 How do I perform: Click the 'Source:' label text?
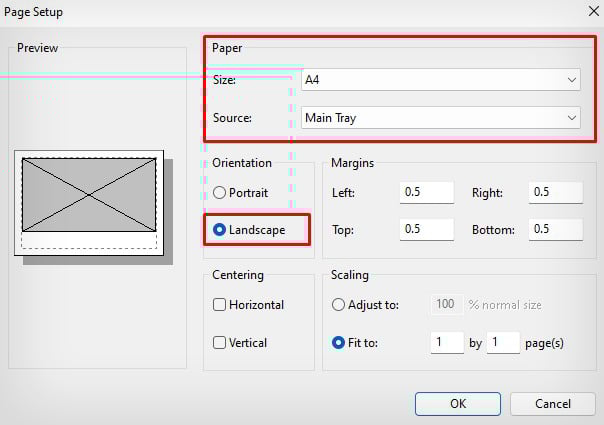click(232, 118)
